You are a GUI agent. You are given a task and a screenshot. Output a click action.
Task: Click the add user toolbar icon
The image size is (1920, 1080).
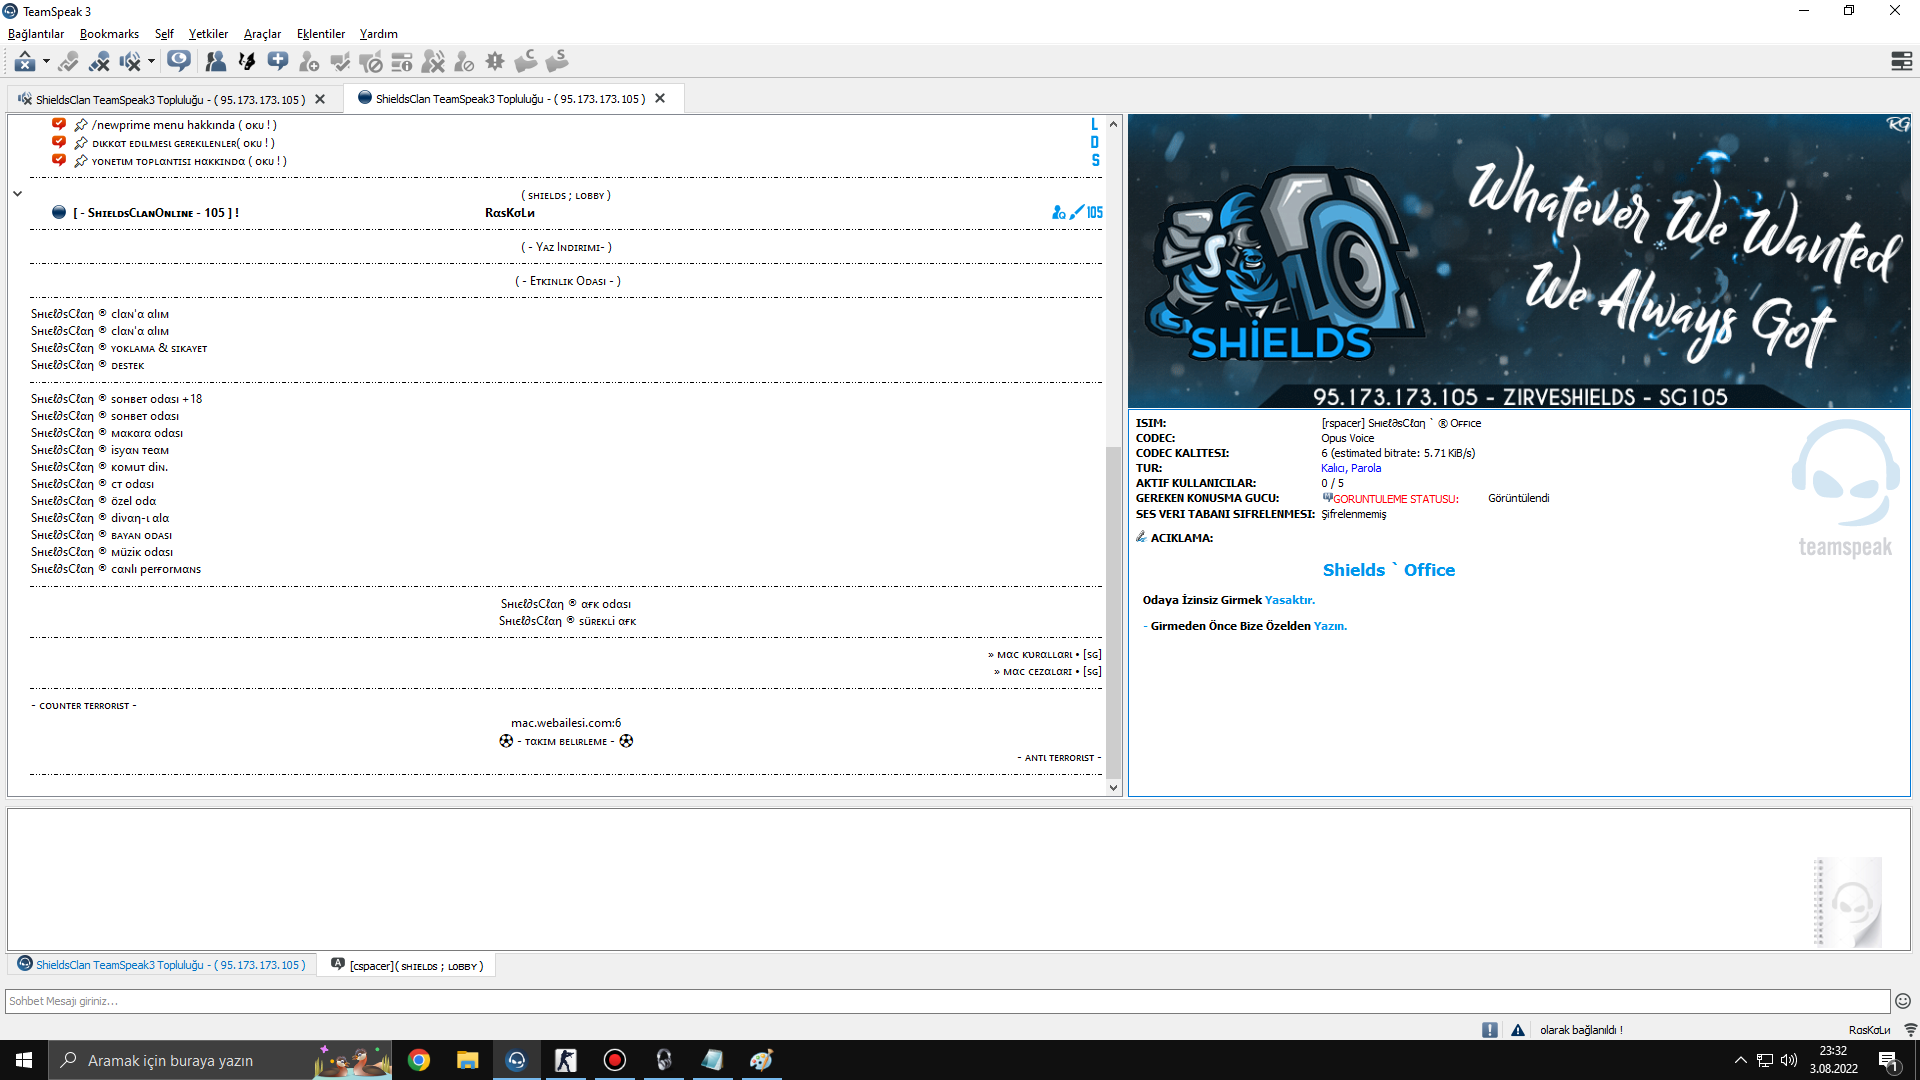point(309,62)
